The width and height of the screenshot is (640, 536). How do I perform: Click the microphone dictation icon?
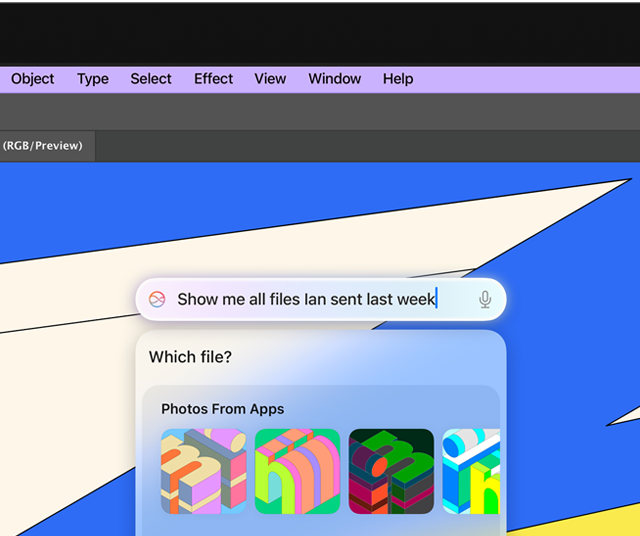[485, 299]
